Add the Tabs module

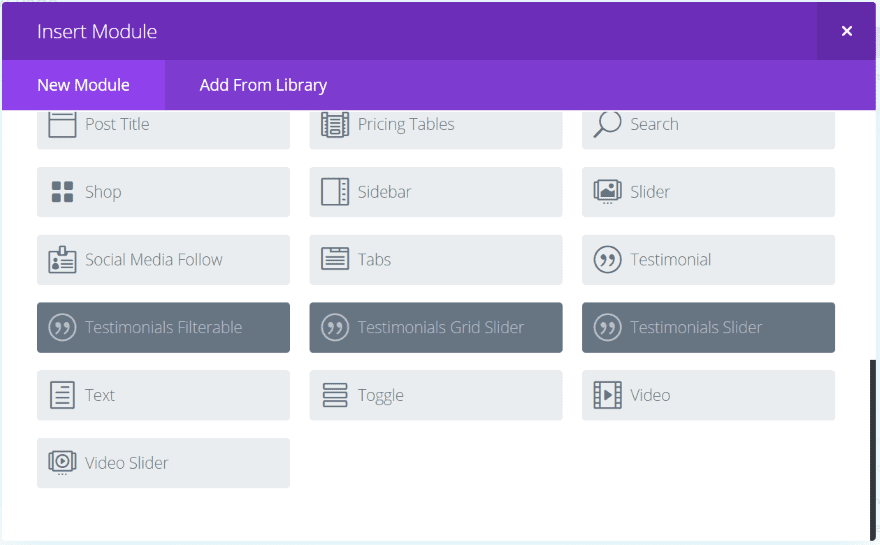coord(435,260)
